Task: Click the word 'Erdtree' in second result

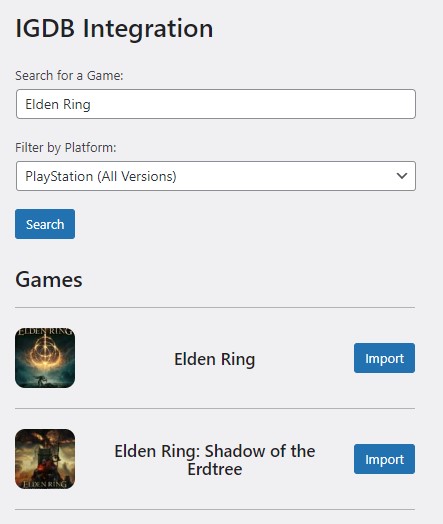Action: pos(214,469)
